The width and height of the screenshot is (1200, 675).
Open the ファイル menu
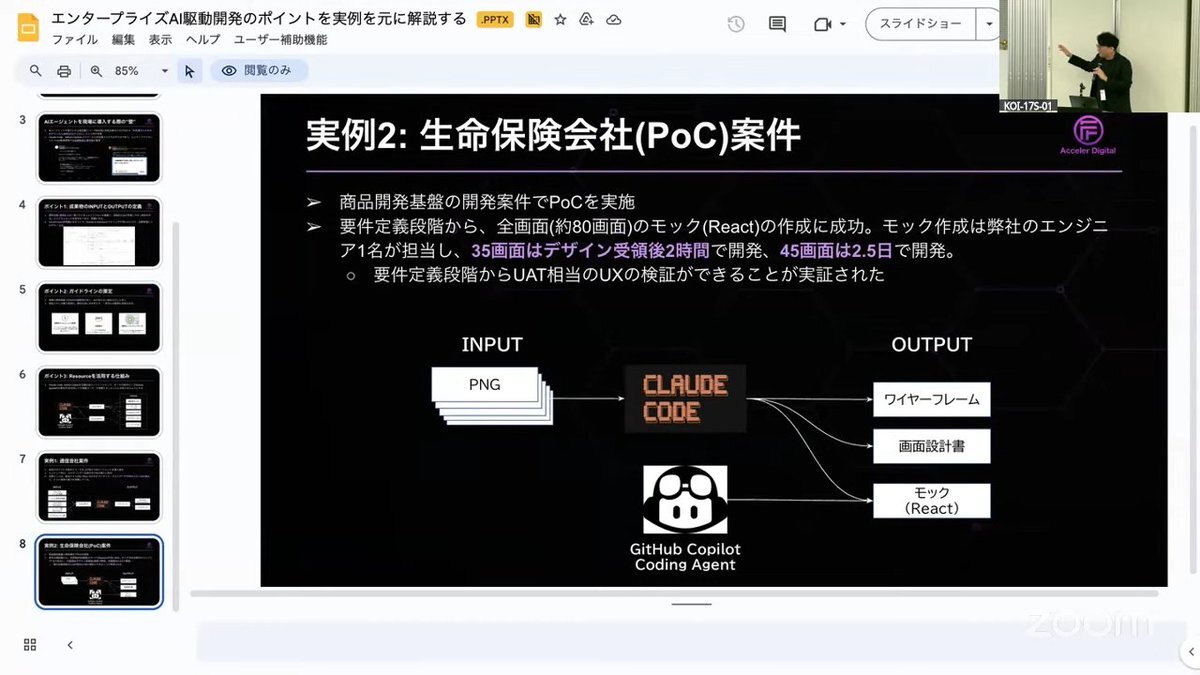74,40
